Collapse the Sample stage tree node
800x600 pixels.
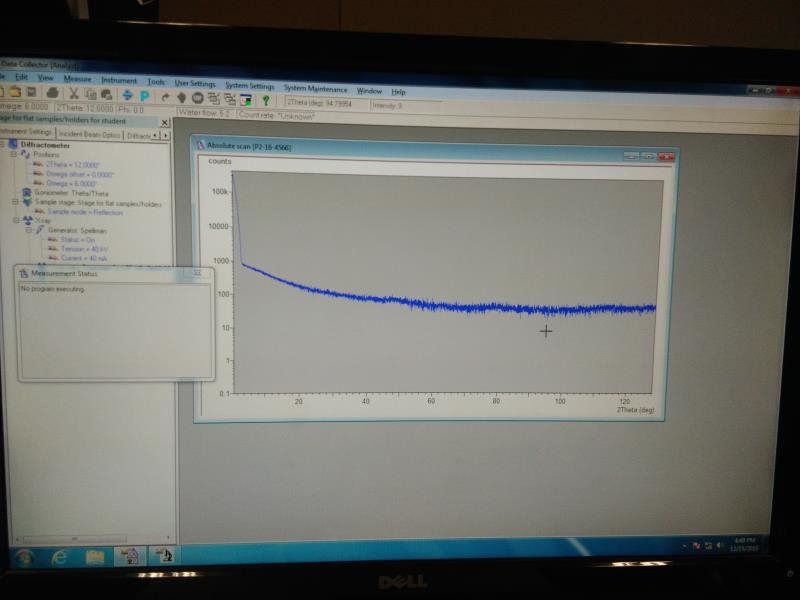15,202
